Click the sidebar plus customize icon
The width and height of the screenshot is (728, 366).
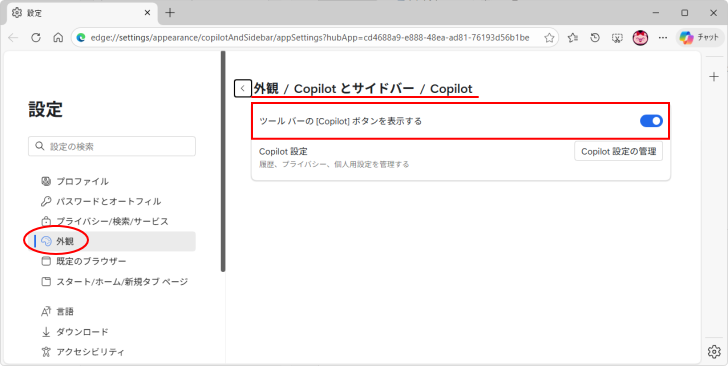point(714,77)
